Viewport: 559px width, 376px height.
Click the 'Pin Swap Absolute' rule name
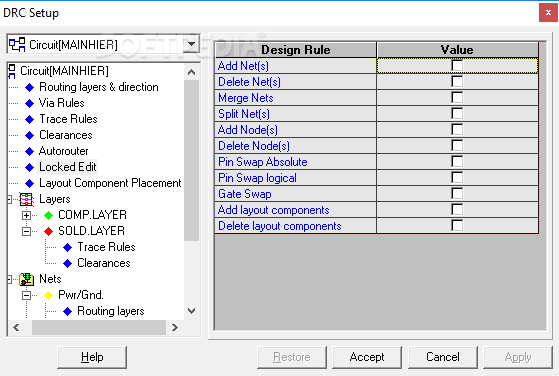(263, 162)
